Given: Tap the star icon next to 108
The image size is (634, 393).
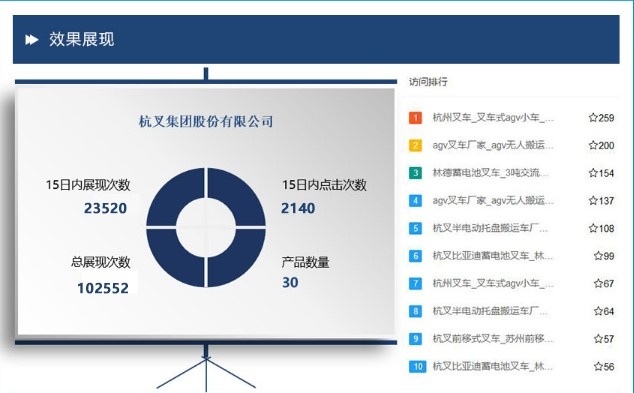Looking at the screenshot, I should click(x=593, y=228).
